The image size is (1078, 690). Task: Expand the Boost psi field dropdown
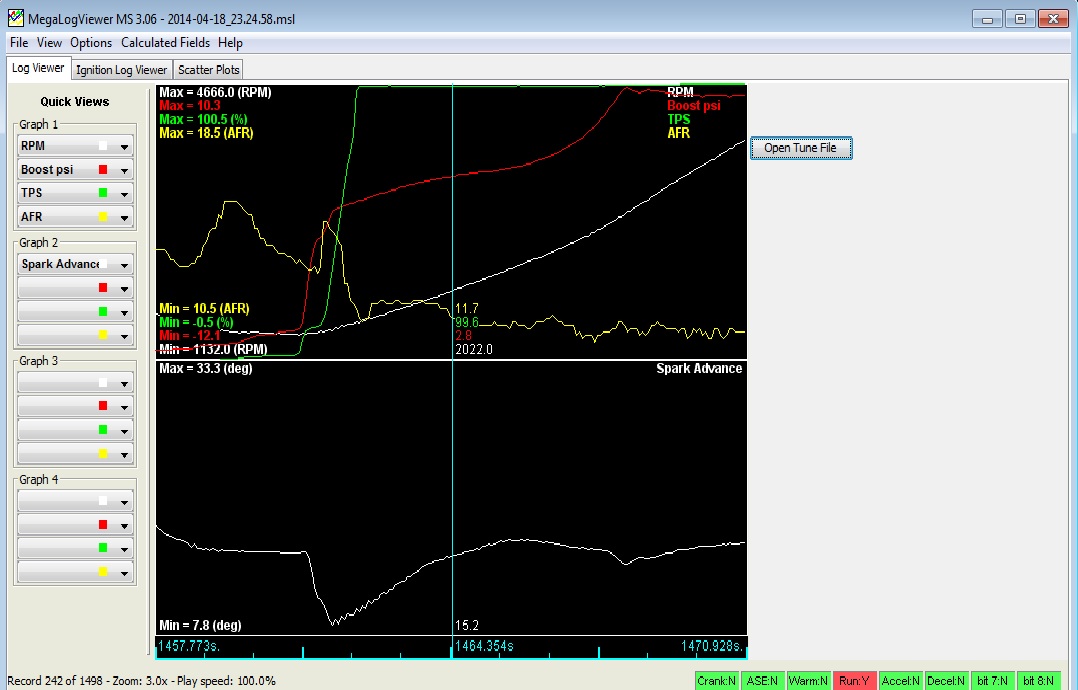(x=75, y=170)
